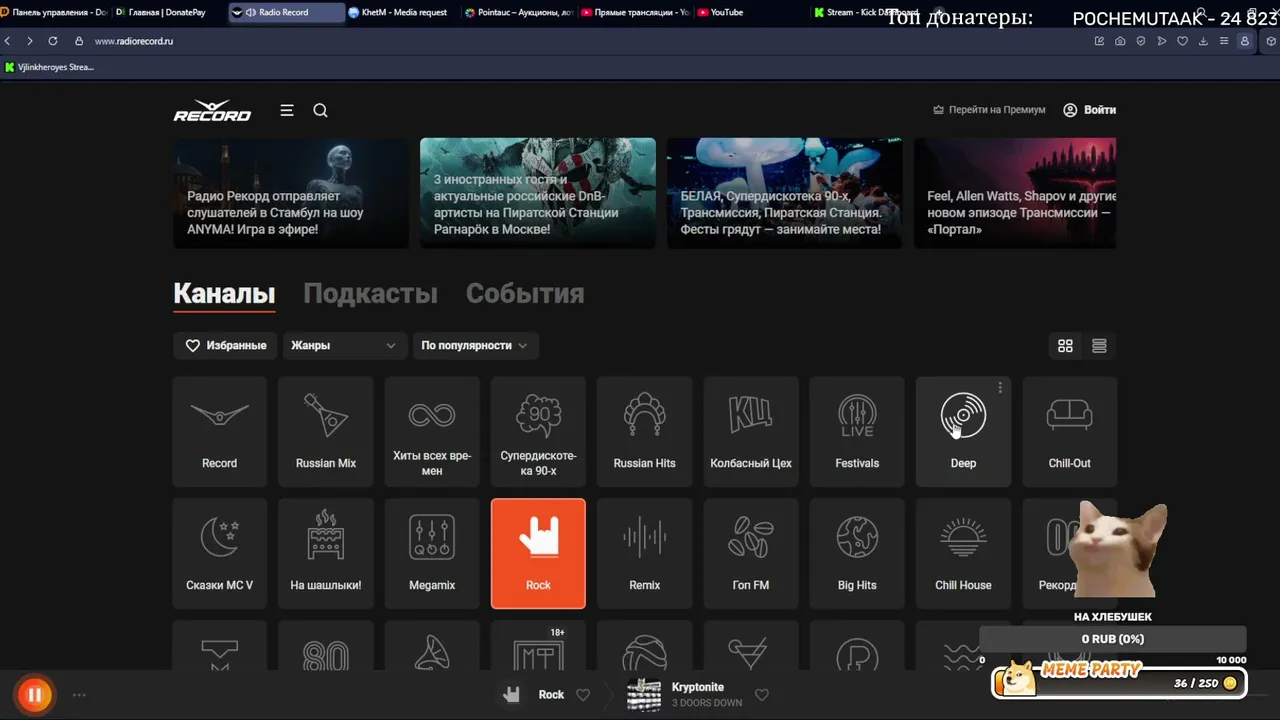The image size is (1280, 720).
Task: Open the three-dot menu on Deep tile
Action: pos(1000,388)
